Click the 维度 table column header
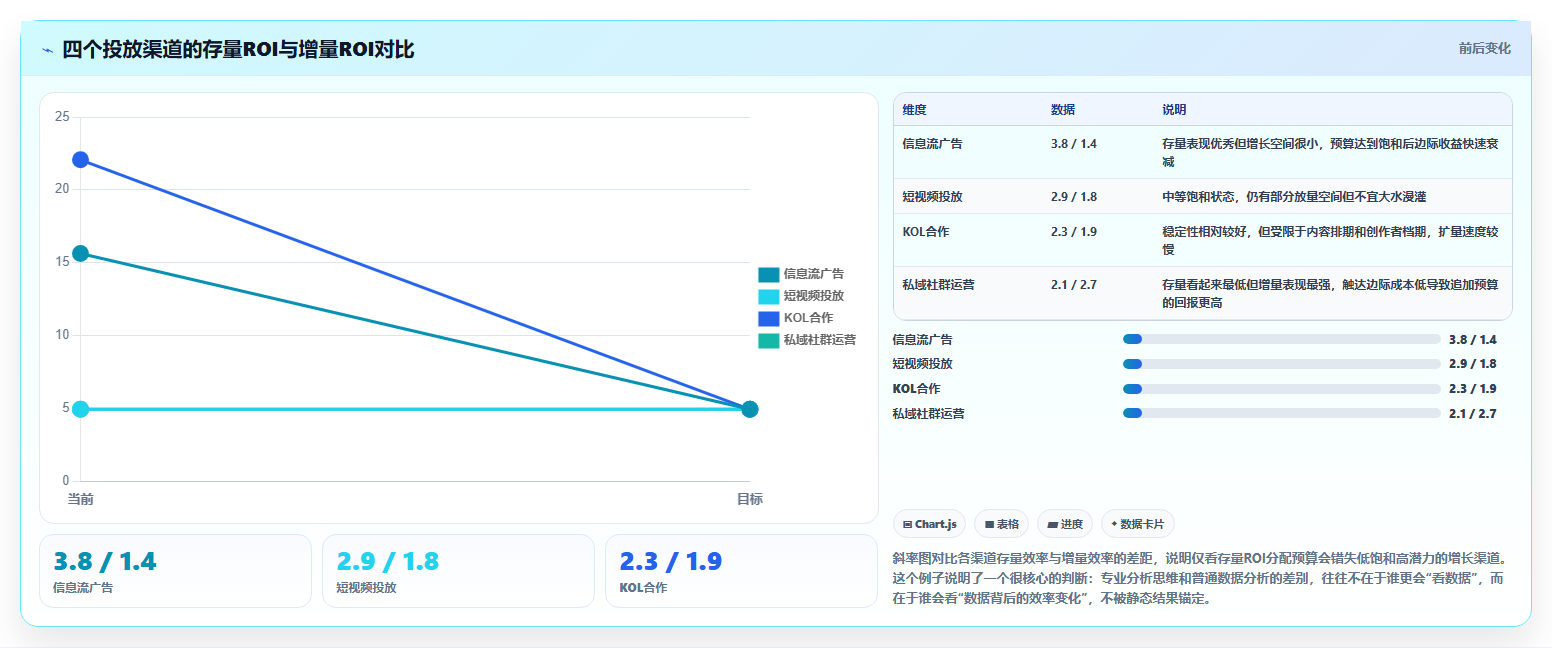Viewport: 1552px width, 648px height. (915, 109)
